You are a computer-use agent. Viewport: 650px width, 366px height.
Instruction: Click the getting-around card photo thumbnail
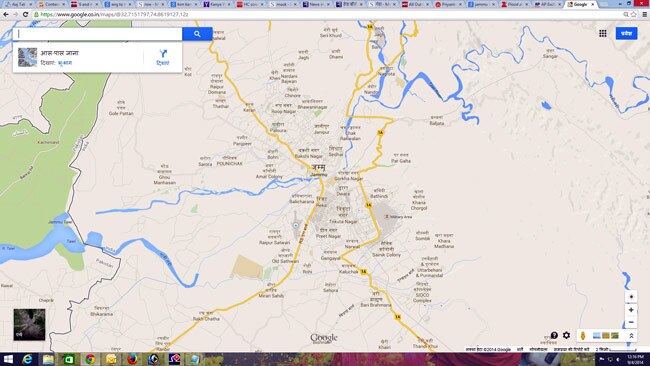27,57
